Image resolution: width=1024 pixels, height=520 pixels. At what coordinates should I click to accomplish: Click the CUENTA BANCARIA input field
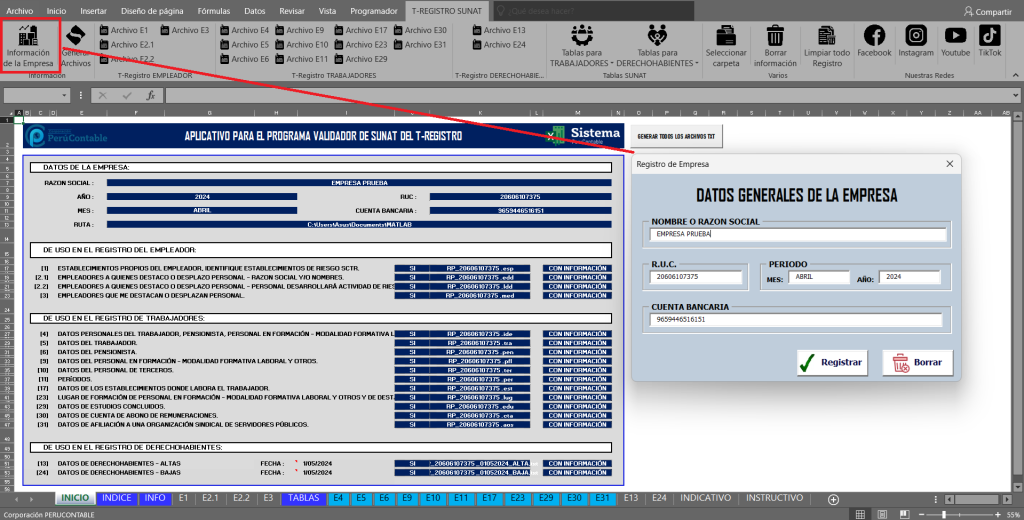[796, 319]
